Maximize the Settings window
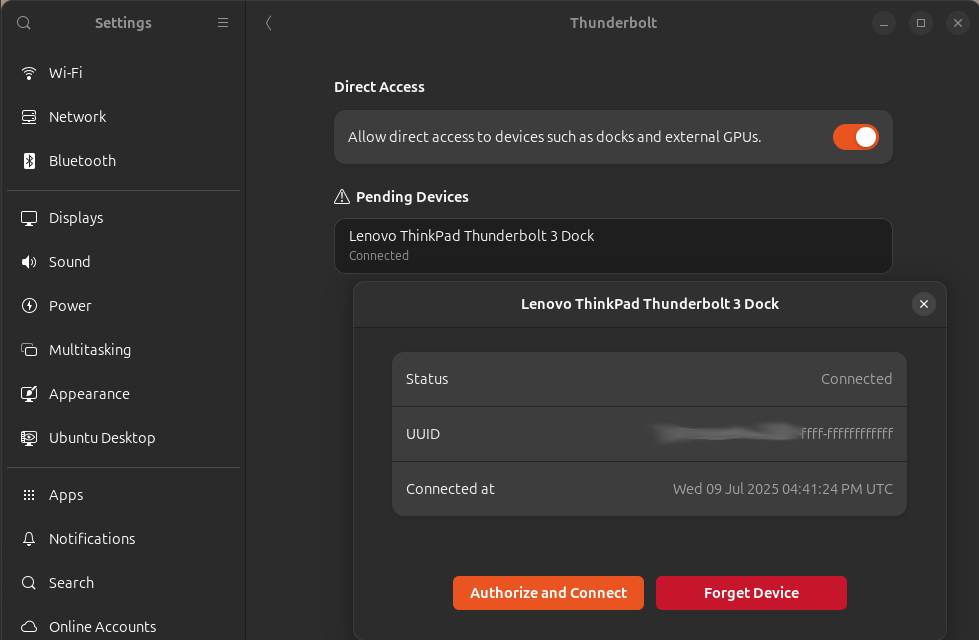Viewport: 979px width, 640px height. [x=920, y=23]
